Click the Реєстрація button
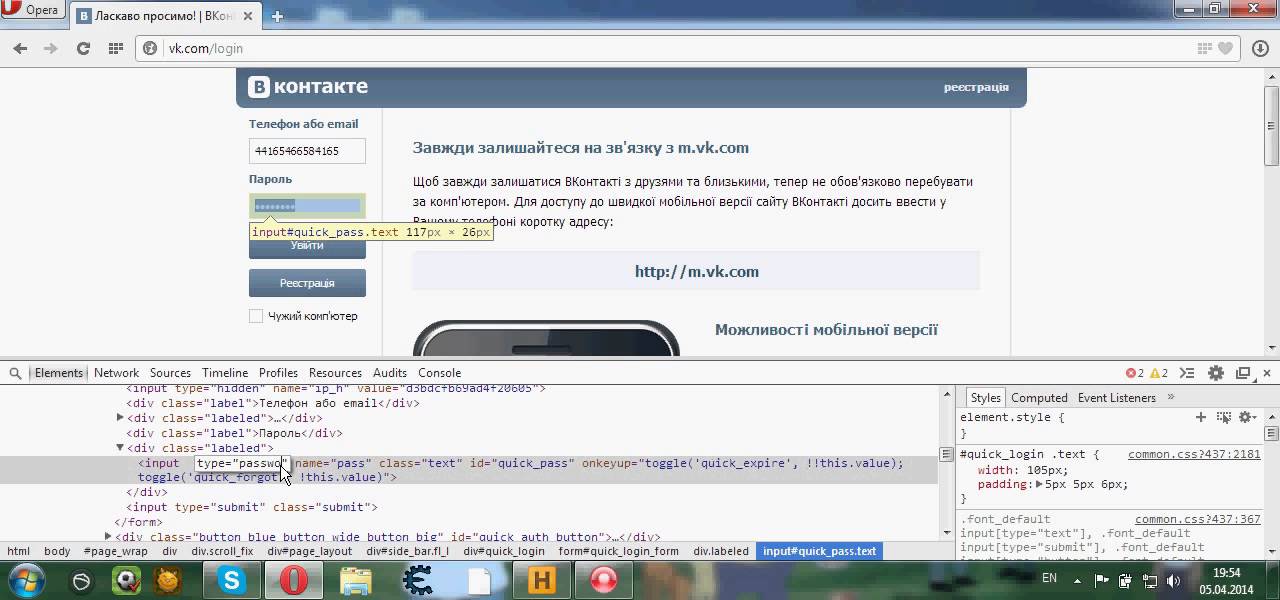Image resolution: width=1280 pixels, height=600 pixels. pos(307,283)
